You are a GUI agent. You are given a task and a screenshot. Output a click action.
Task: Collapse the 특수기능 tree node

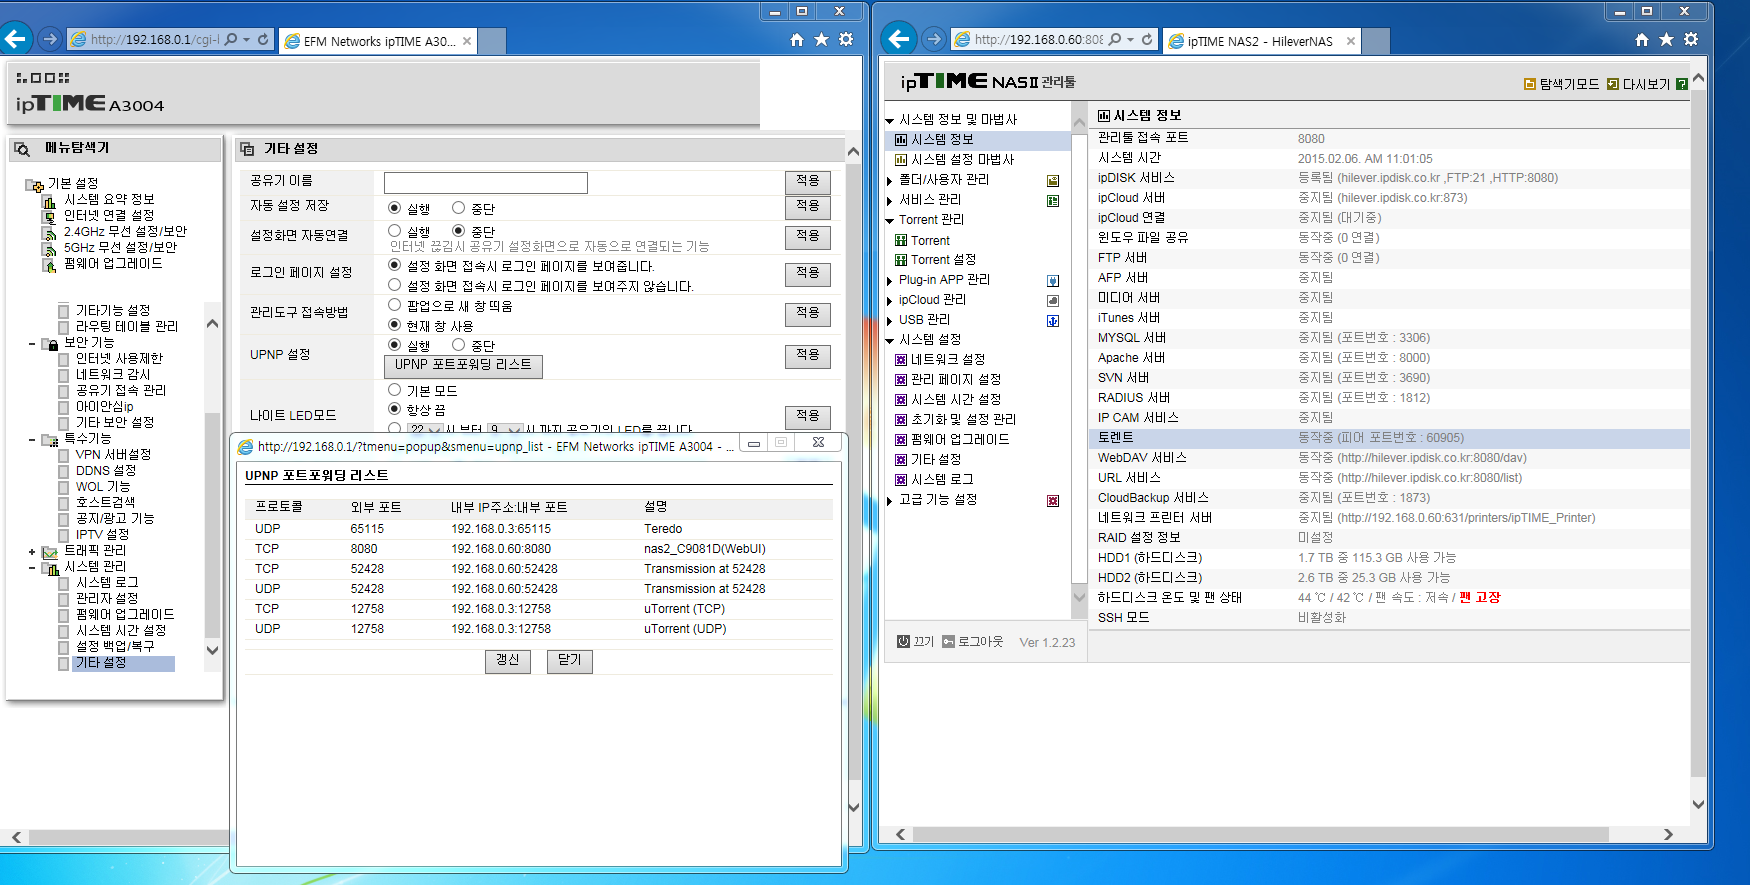32,440
